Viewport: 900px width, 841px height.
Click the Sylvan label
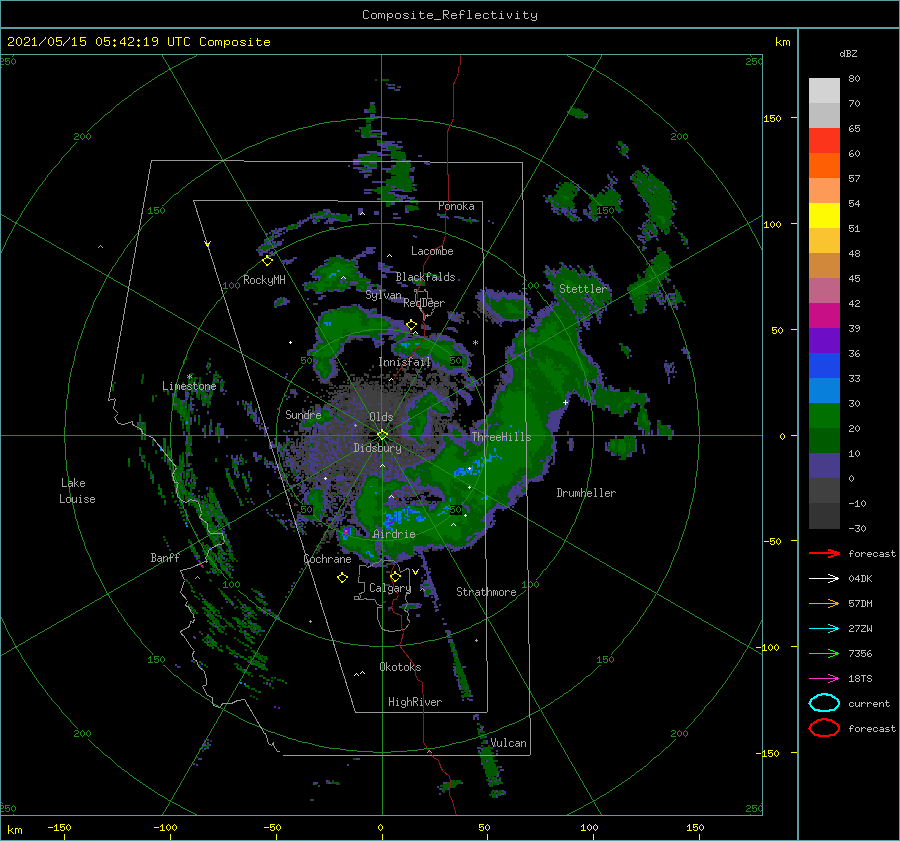click(x=383, y=296)
